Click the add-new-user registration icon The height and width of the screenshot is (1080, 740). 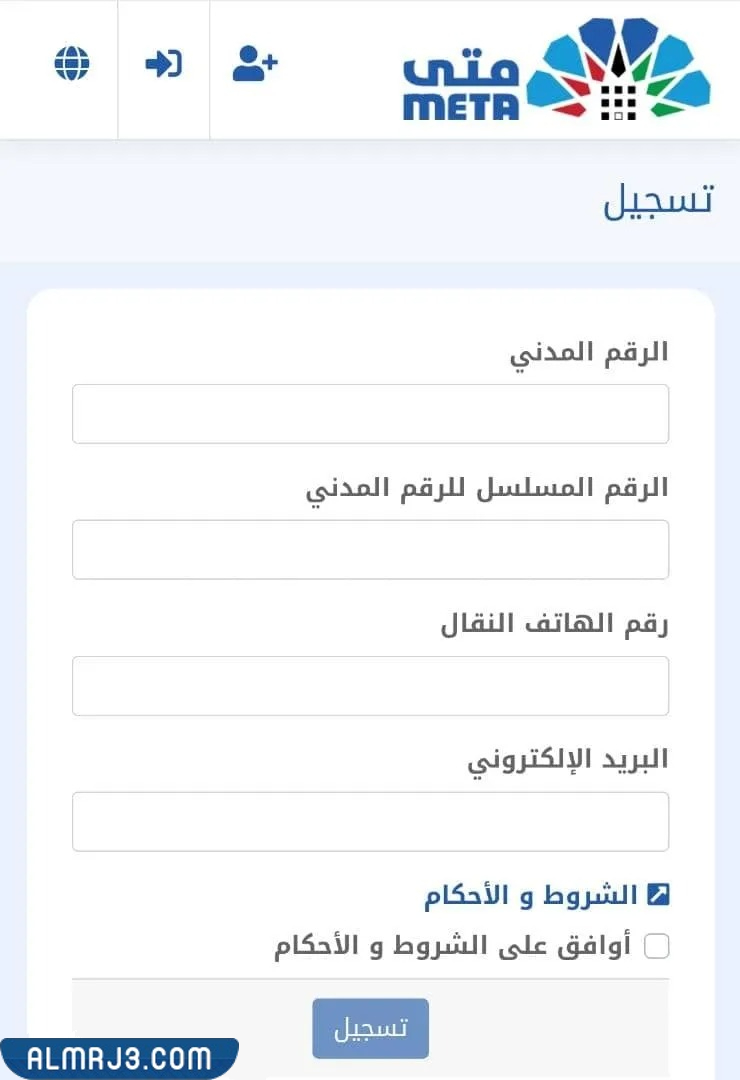(x=254, y=64)
